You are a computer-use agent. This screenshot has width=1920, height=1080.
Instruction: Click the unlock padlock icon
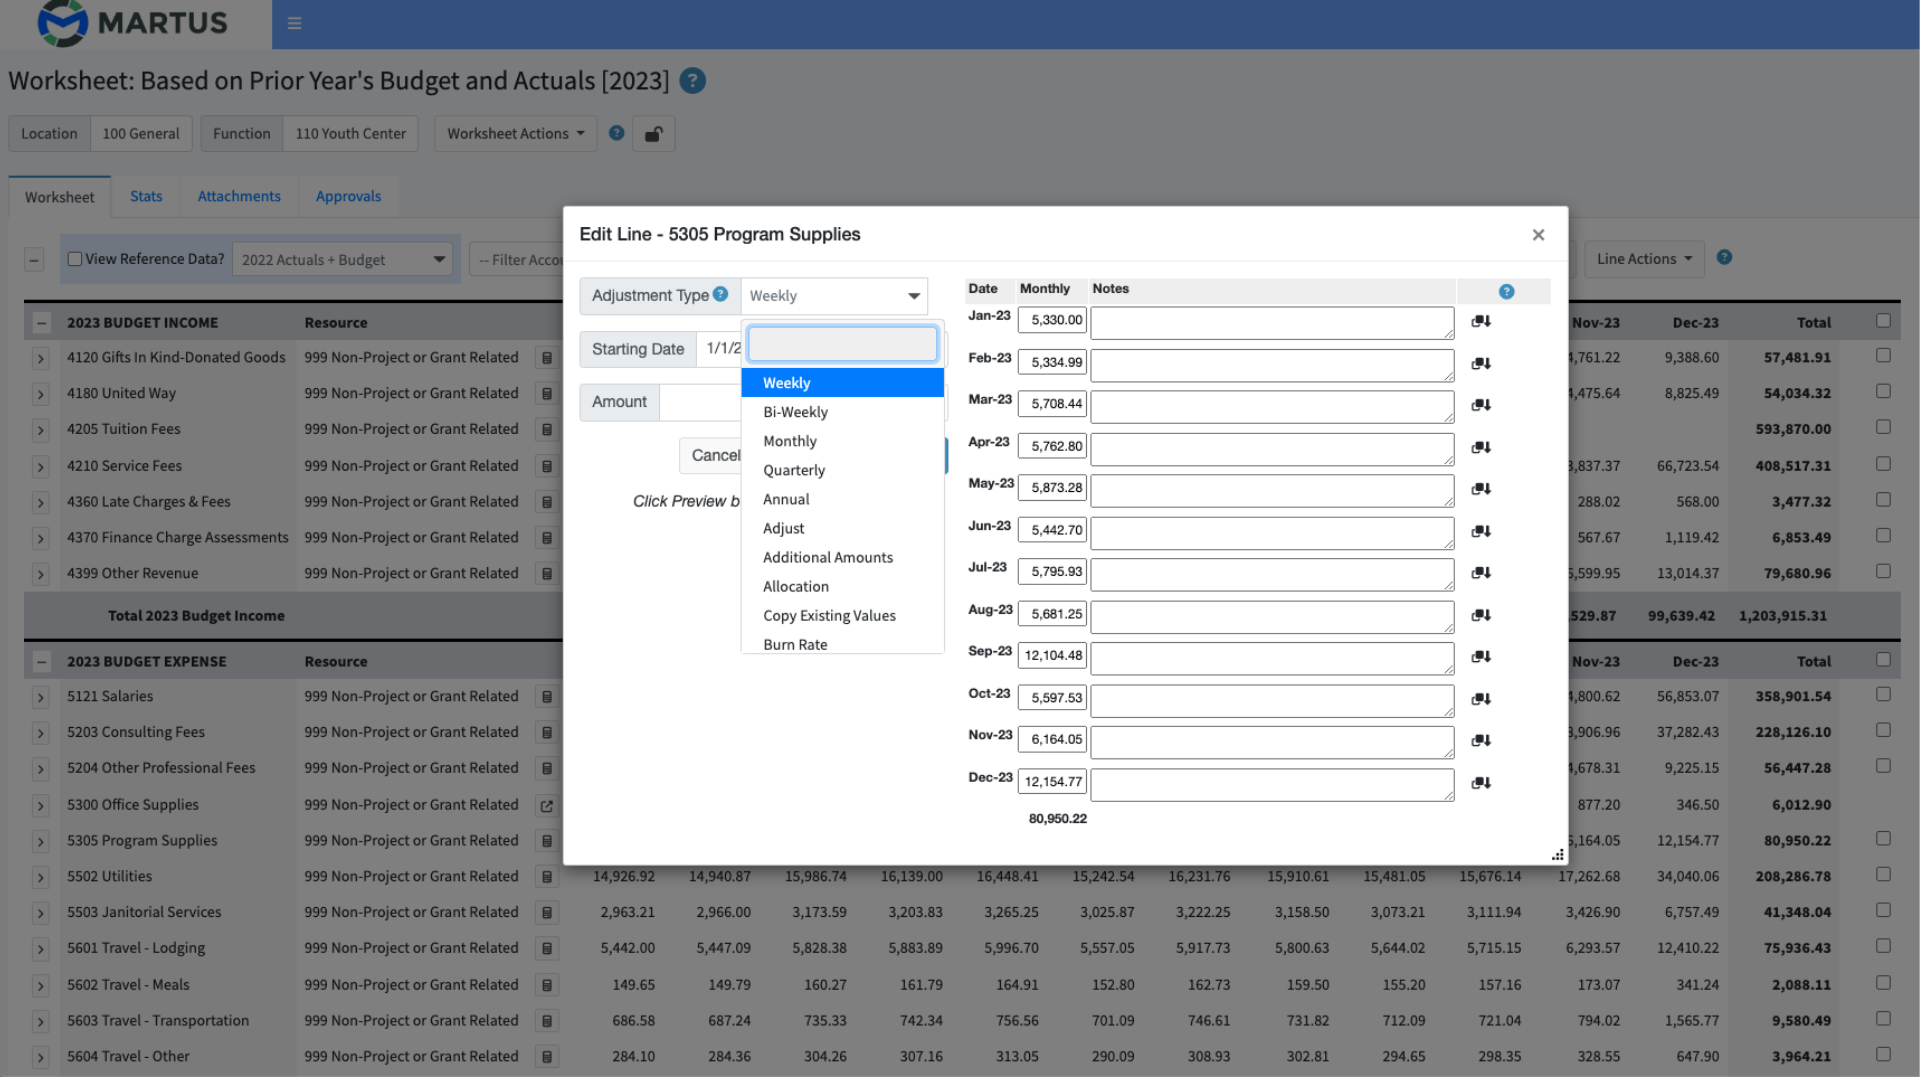pos(654,133)
